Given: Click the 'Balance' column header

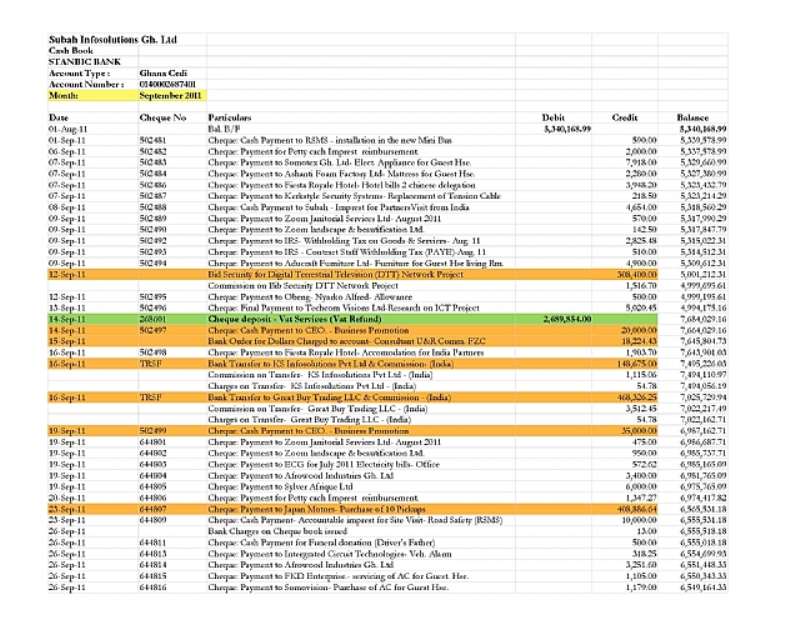Looking at the screenshot, I should point(692,117).
